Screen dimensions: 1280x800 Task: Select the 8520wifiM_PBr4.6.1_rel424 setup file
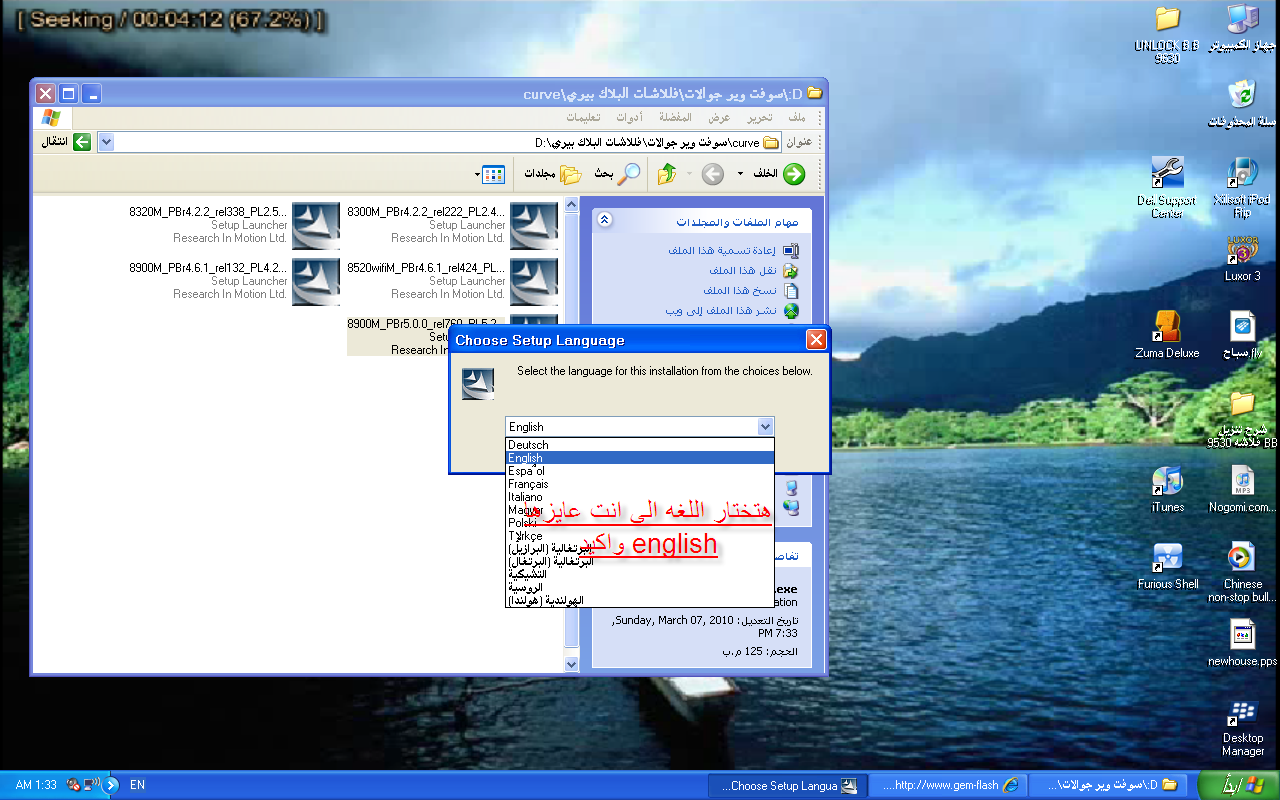coord(452,281)
